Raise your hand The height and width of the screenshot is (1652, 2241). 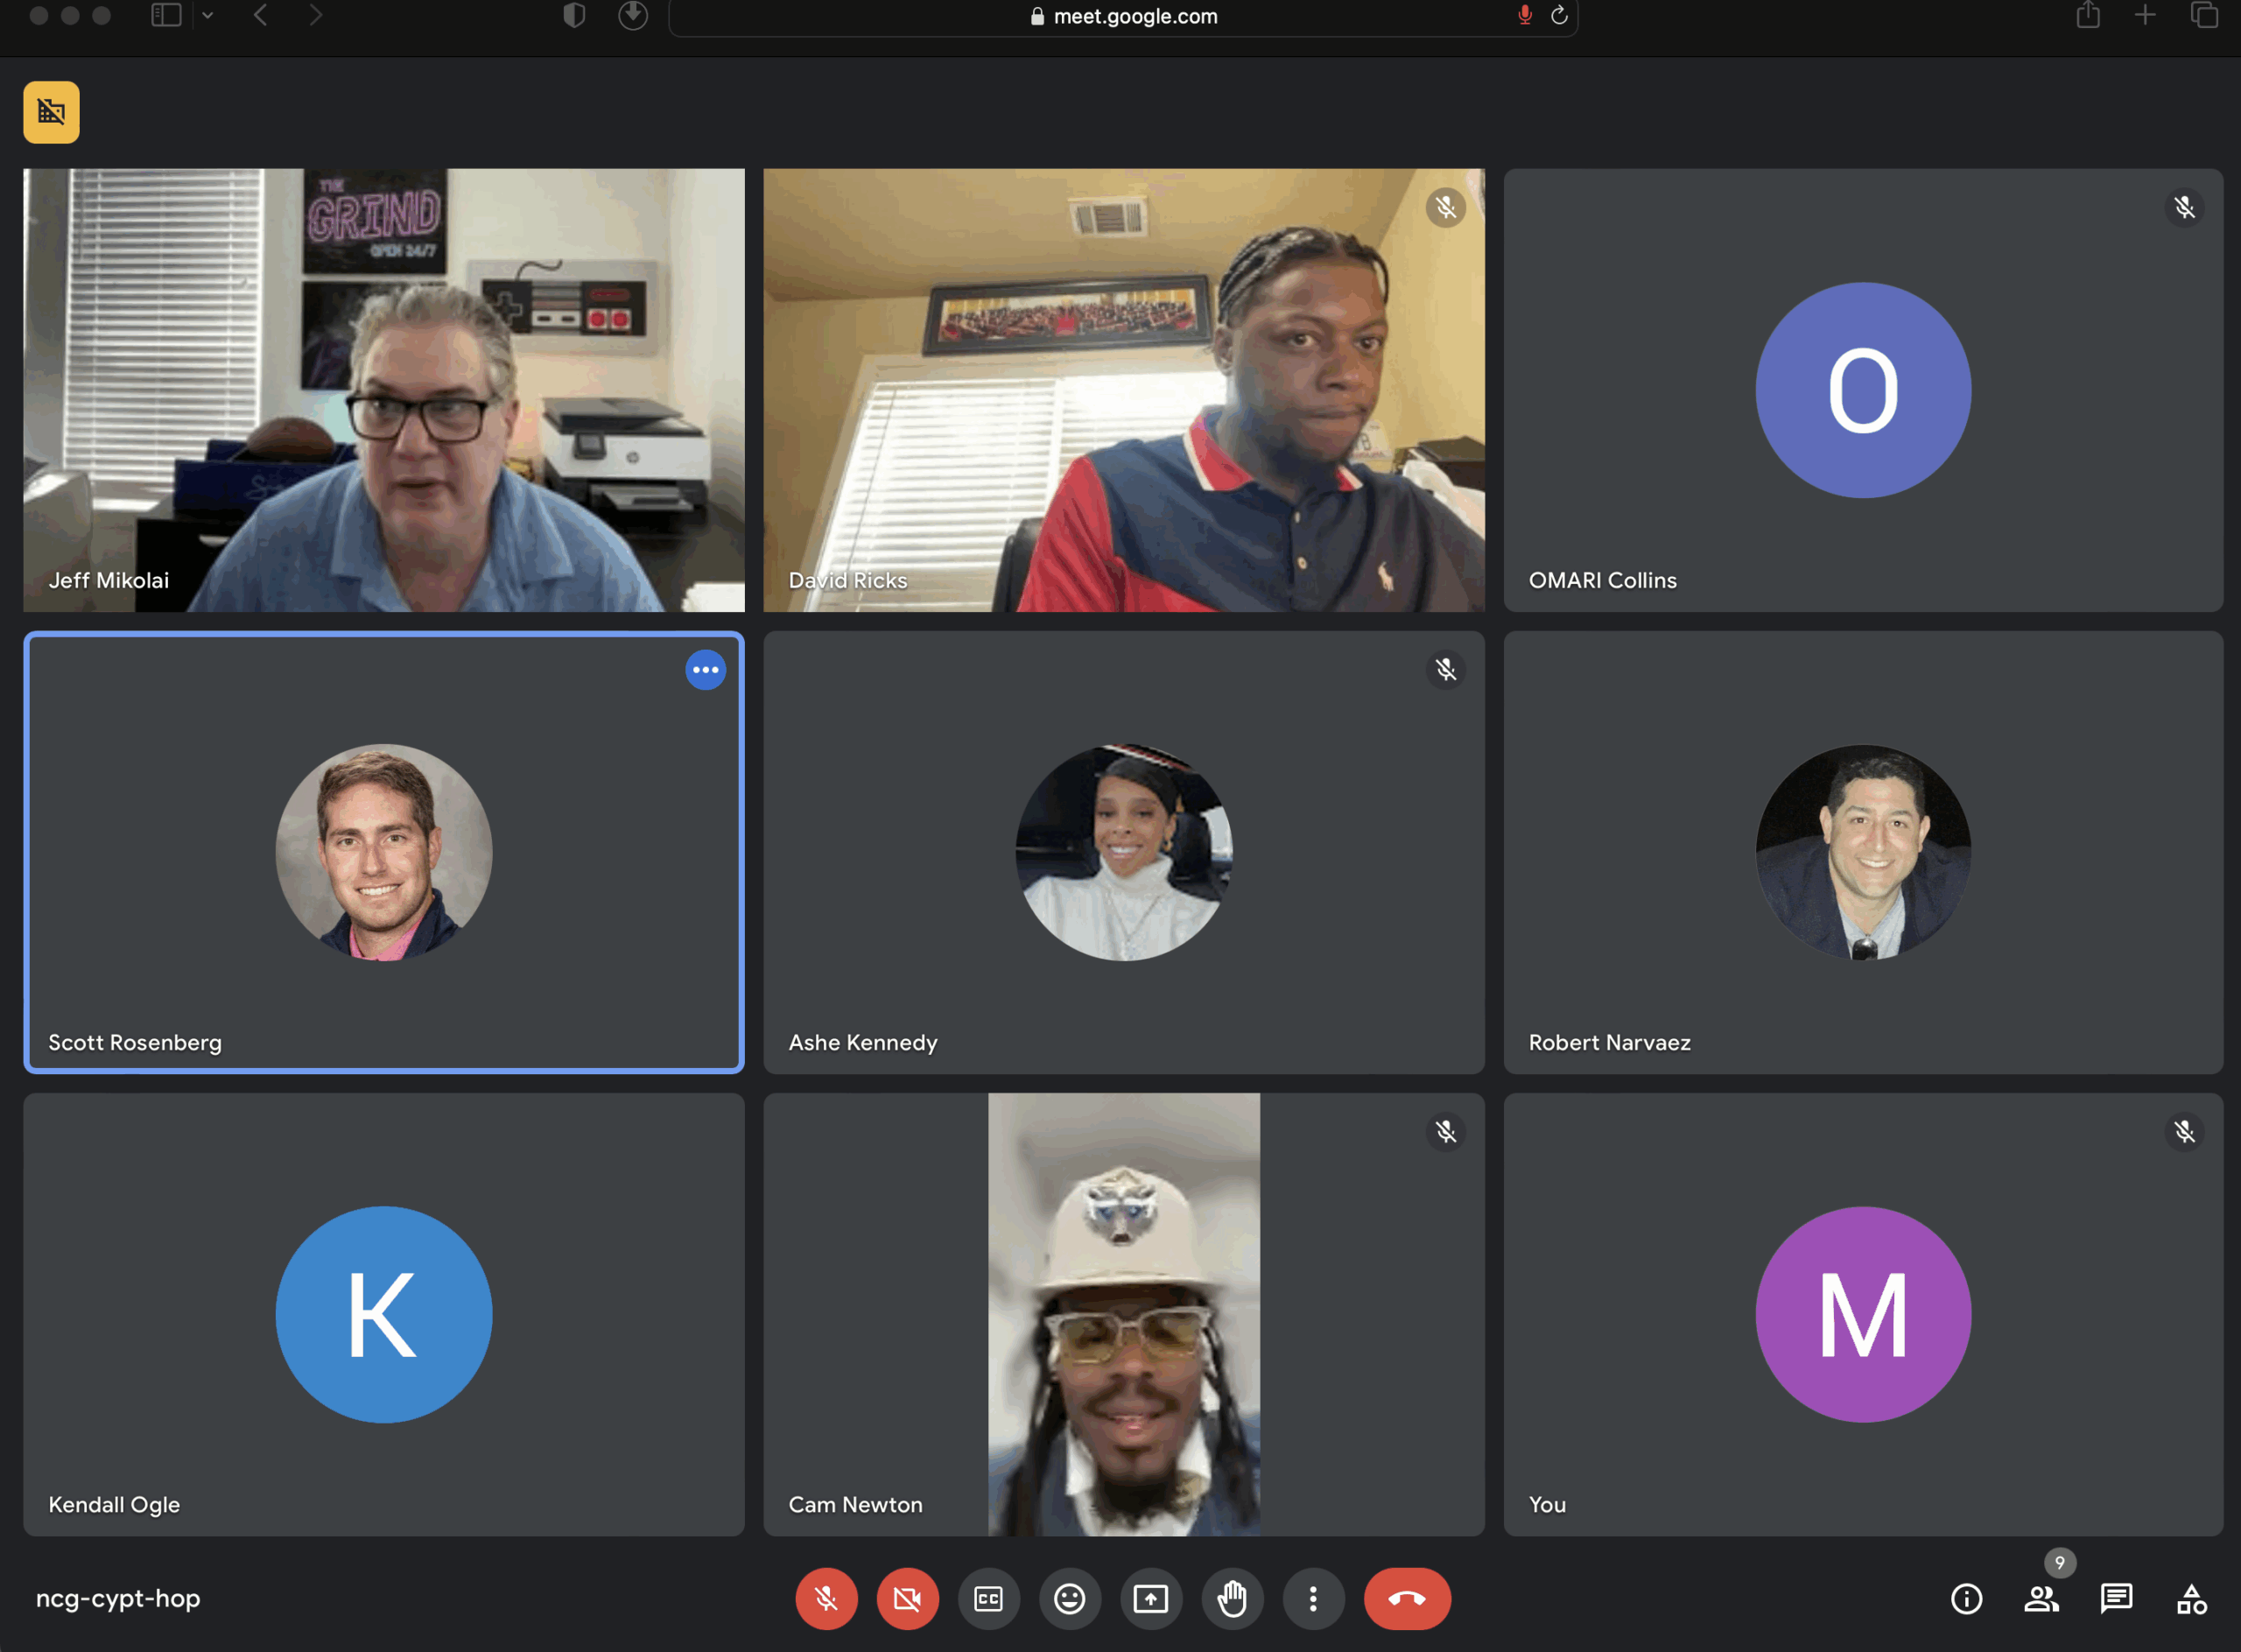point(1232,1598)
